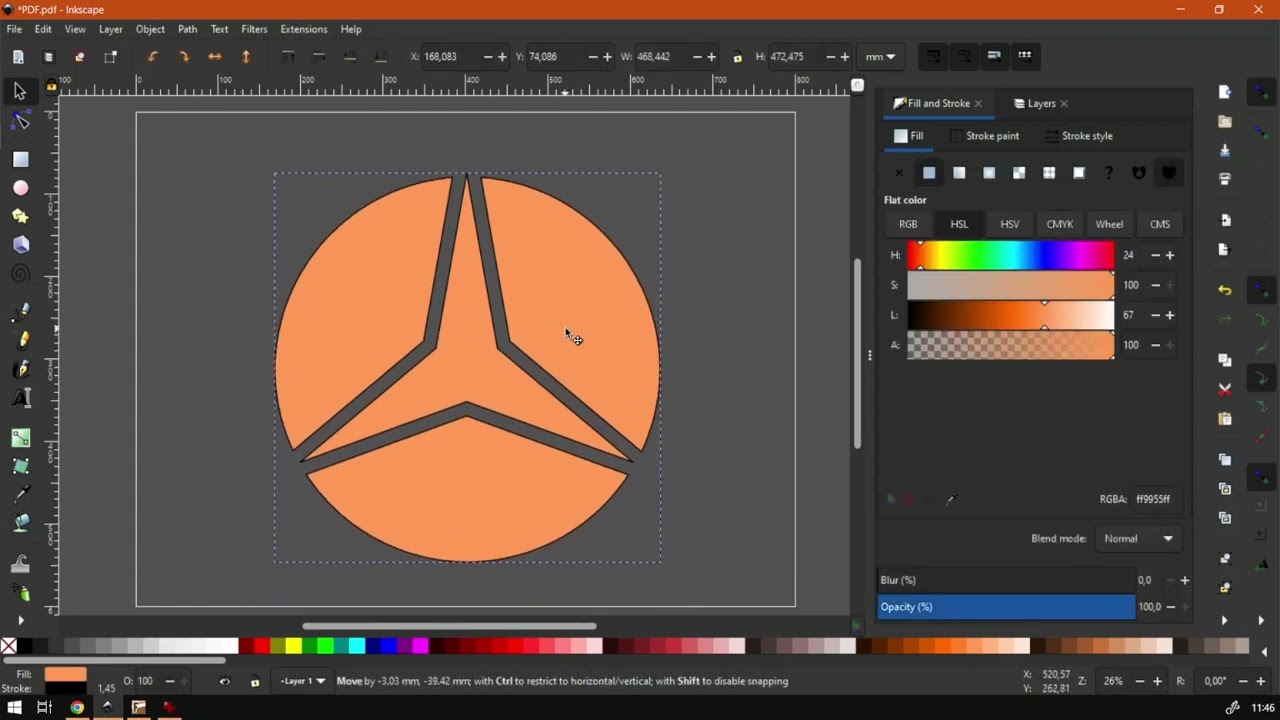Screen dimensions: 1280x720
Task: Flip selected object vertically
Action: (246, 57)
